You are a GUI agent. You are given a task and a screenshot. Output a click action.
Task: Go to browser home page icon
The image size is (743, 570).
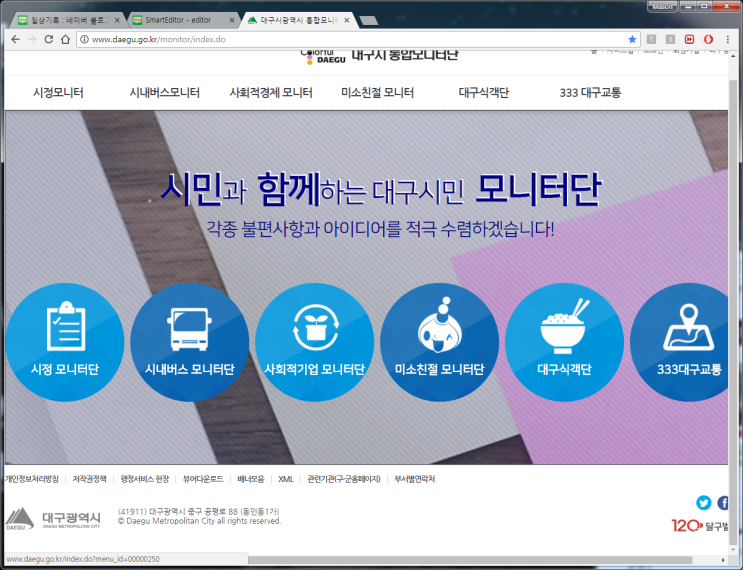pos(65,39)
